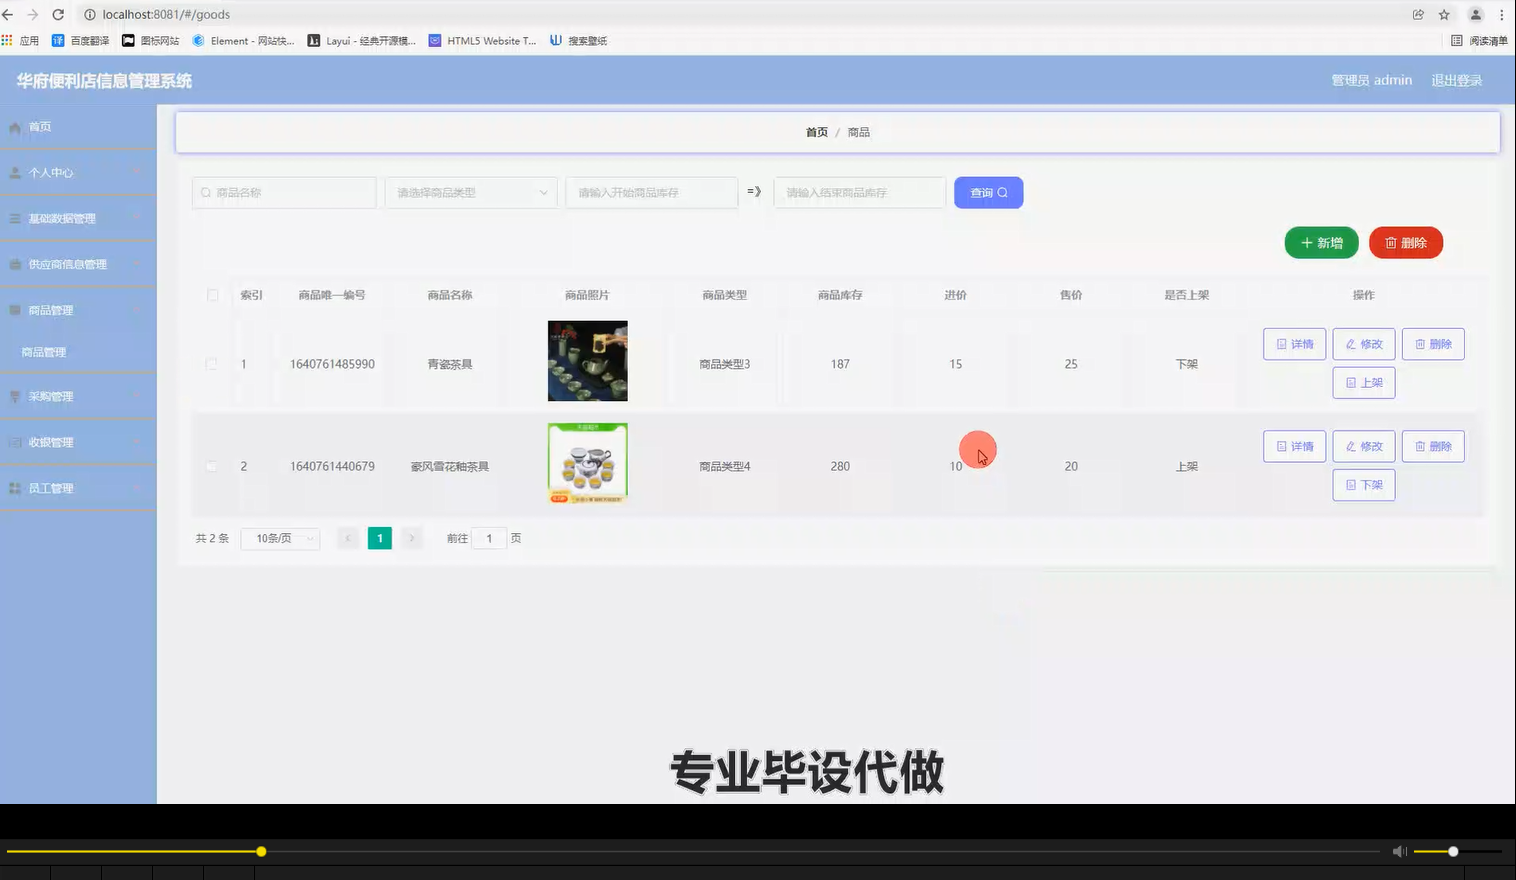Screen dimensions: 1516x880
Task: Click the 采购管理 sidebar icon
Action: click(x=14, y=395)
